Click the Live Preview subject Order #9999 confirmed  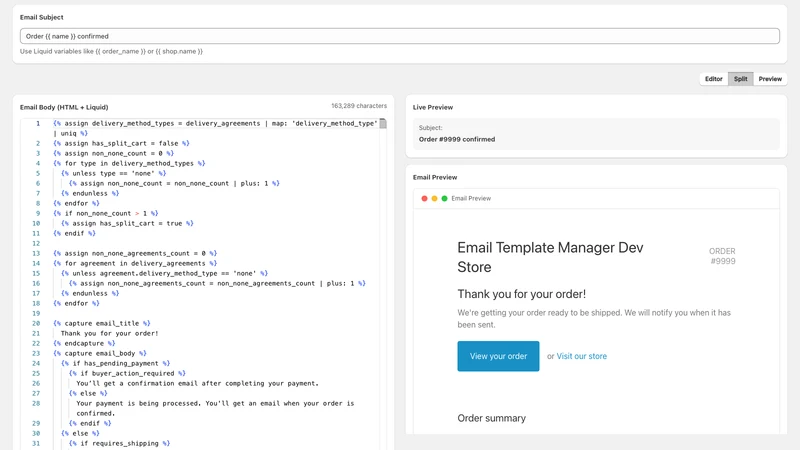(x=457, y=139)
